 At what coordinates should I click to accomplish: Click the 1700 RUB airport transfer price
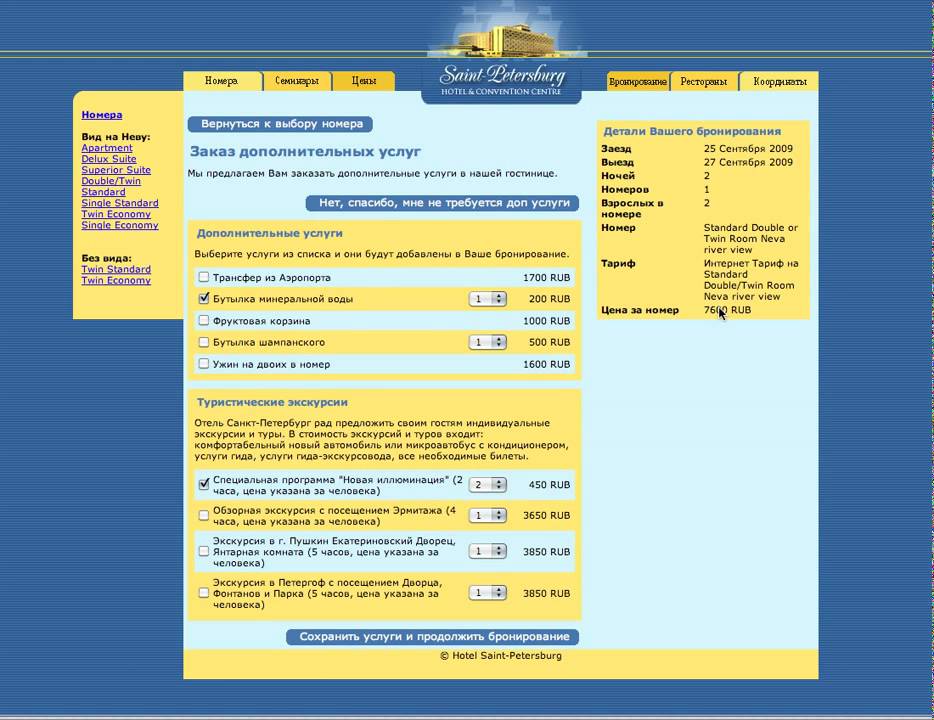tap(546, 278)
